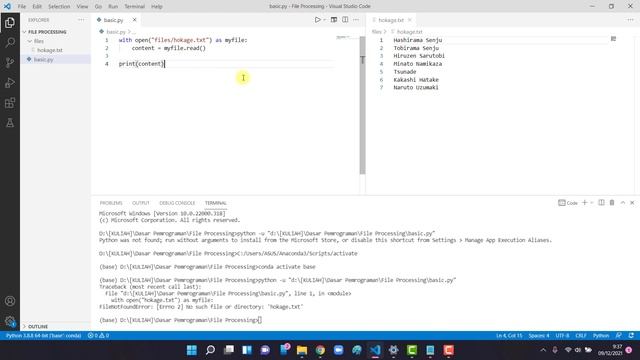
Task: Run Python file with the play button
Action: tap(318, 20)
